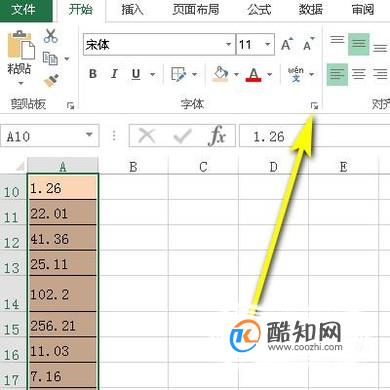
Task: Toggle Bold formatting
Action: (x=93, y=74)
